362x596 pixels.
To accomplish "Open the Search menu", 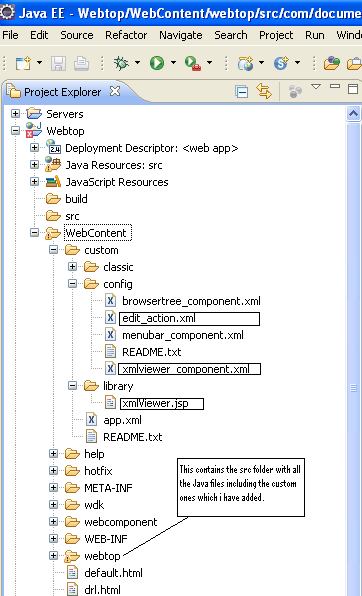I will click(231, 35).
